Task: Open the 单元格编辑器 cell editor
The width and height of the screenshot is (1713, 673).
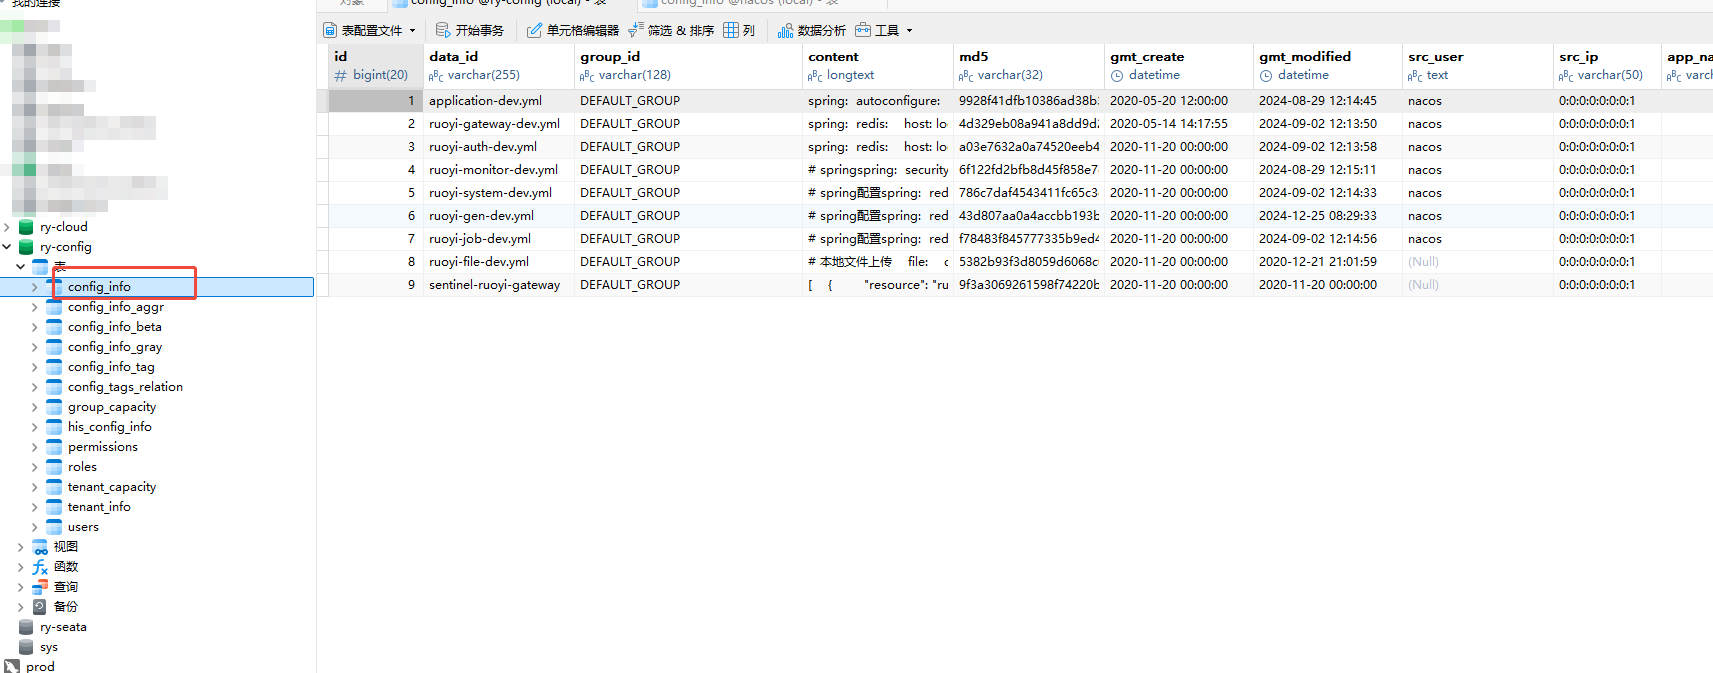Action: 573,30
